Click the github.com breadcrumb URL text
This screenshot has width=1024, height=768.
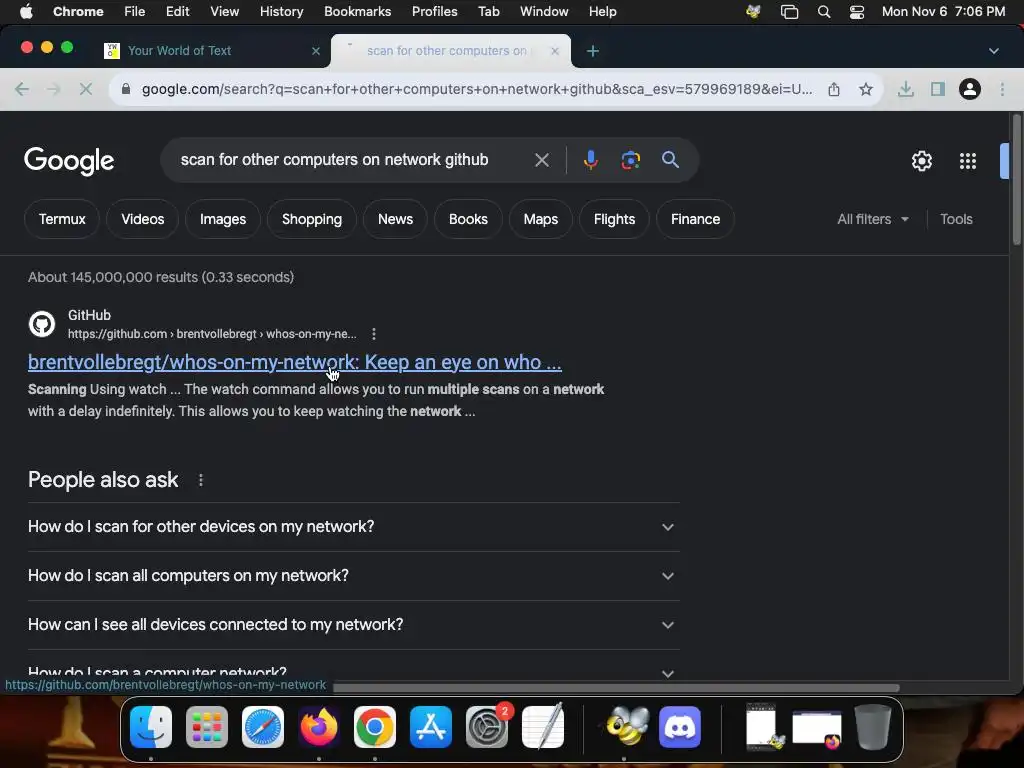pos(212,334)
